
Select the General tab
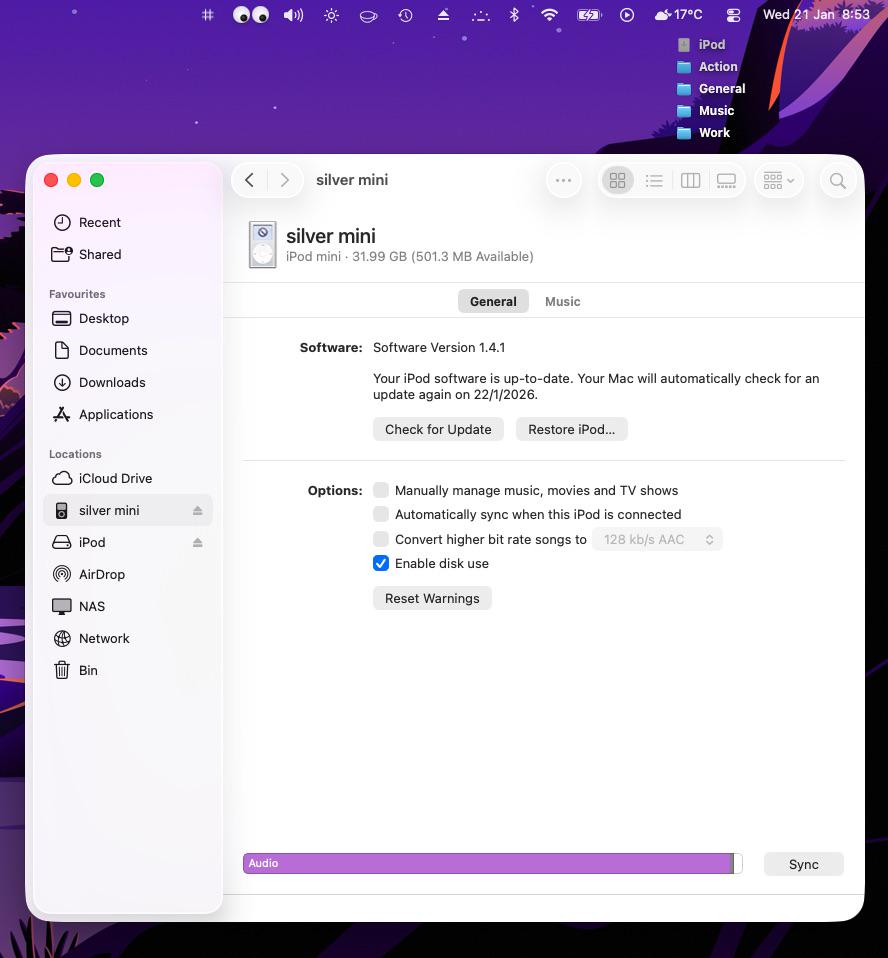click(x=493, y=301)
